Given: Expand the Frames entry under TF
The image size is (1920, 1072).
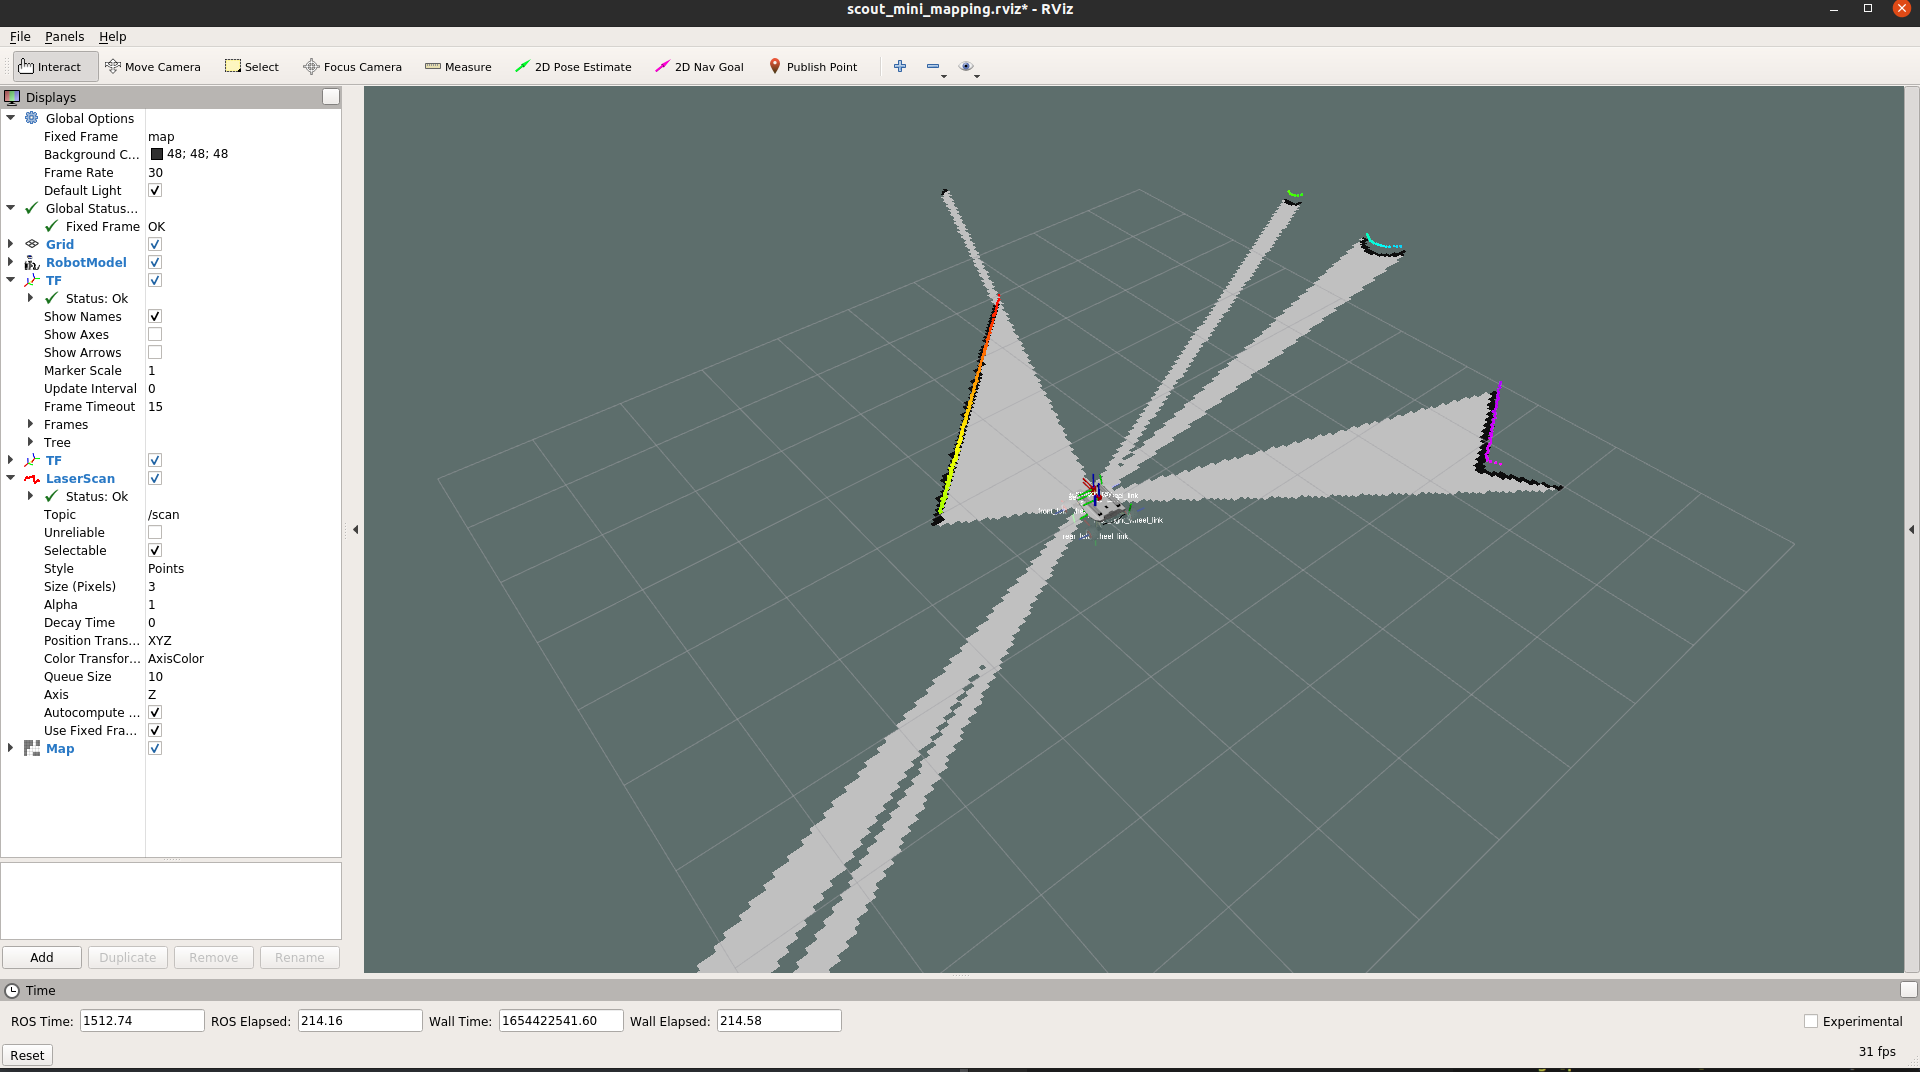Looking at the screenshot, I should tap(31, 424).
